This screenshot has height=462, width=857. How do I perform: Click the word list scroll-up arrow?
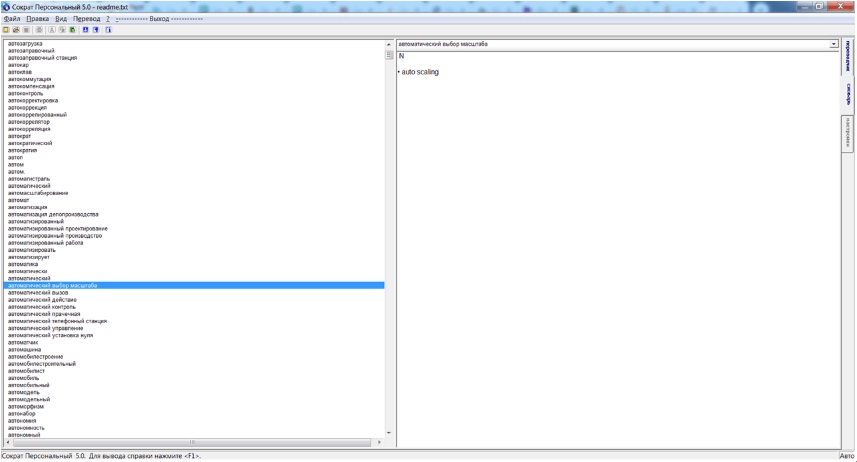pyautogui.click(x=389, y=46)
